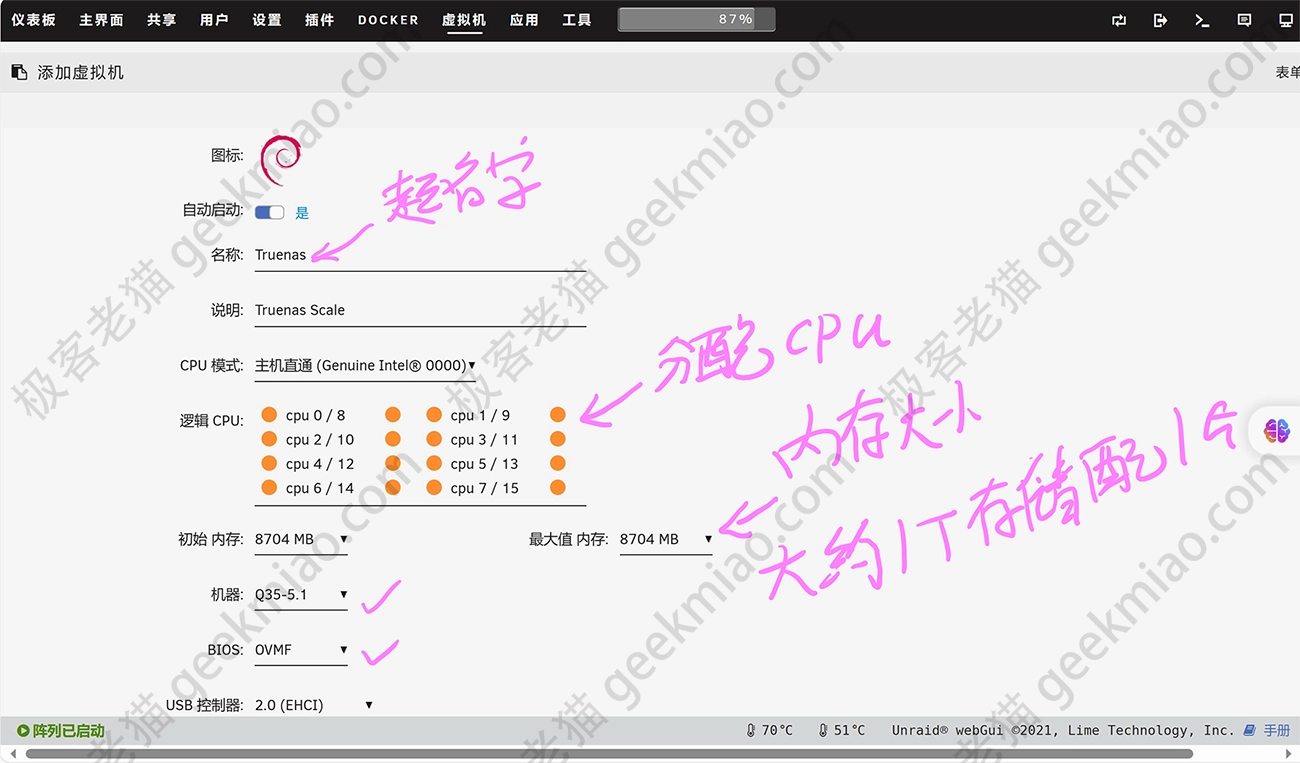Click the colorful brain extension icon
1300x763 pixels.
(1277, 431)
